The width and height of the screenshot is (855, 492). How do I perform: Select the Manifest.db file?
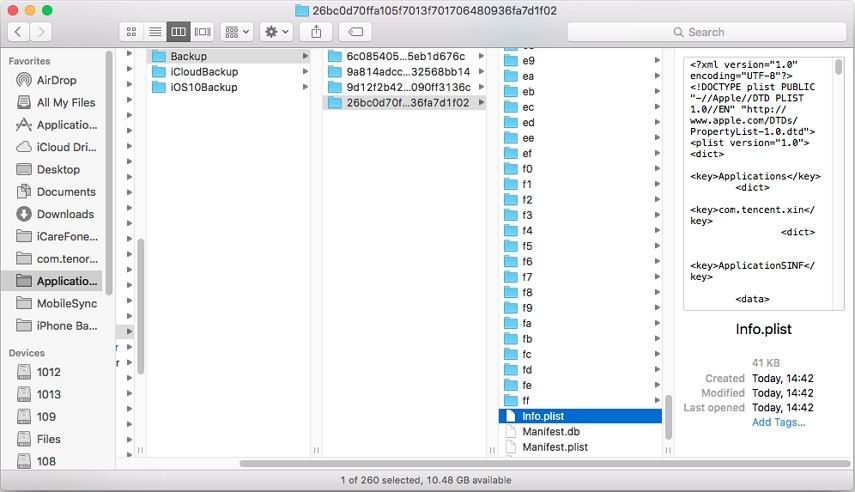580,431
